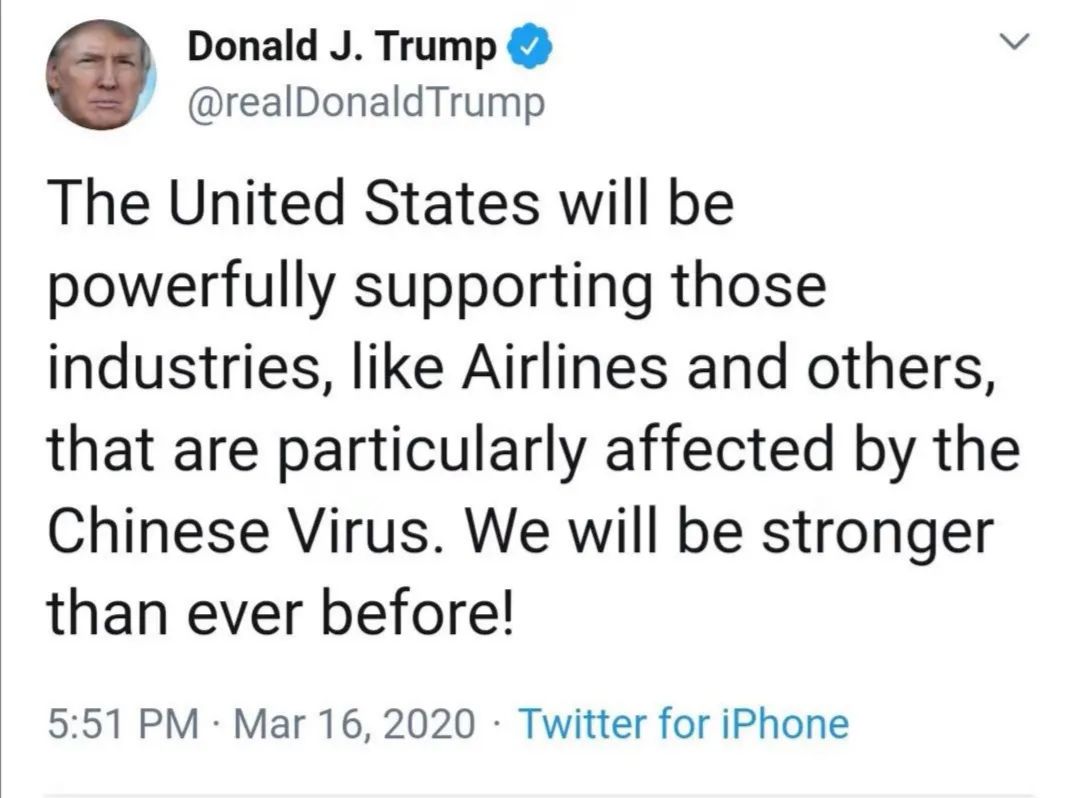Open the Donald J. Trump display name
This screenshot has width=1080, height=798.
(x=343, y=47)
